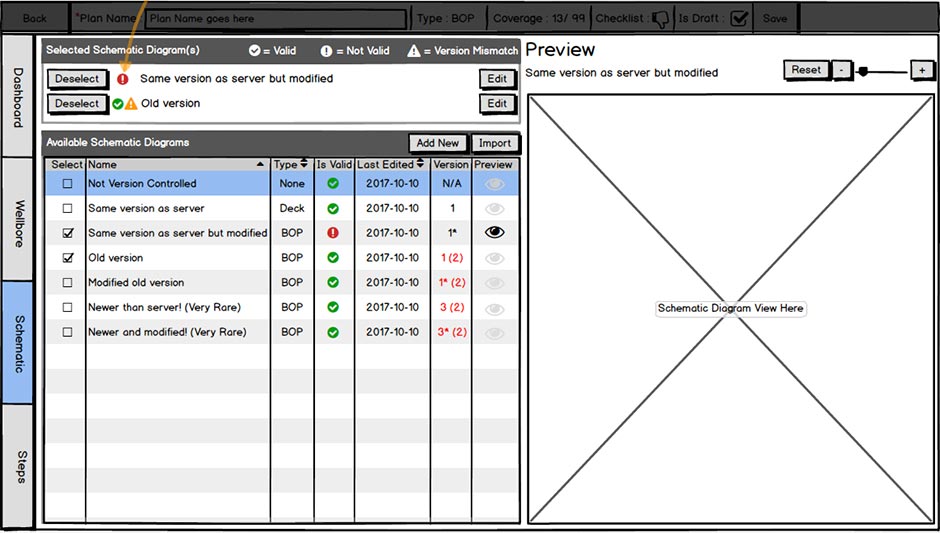Click the Plan Name input field
The width and height of the screenshot is (940, 533).
pos(277,18)
